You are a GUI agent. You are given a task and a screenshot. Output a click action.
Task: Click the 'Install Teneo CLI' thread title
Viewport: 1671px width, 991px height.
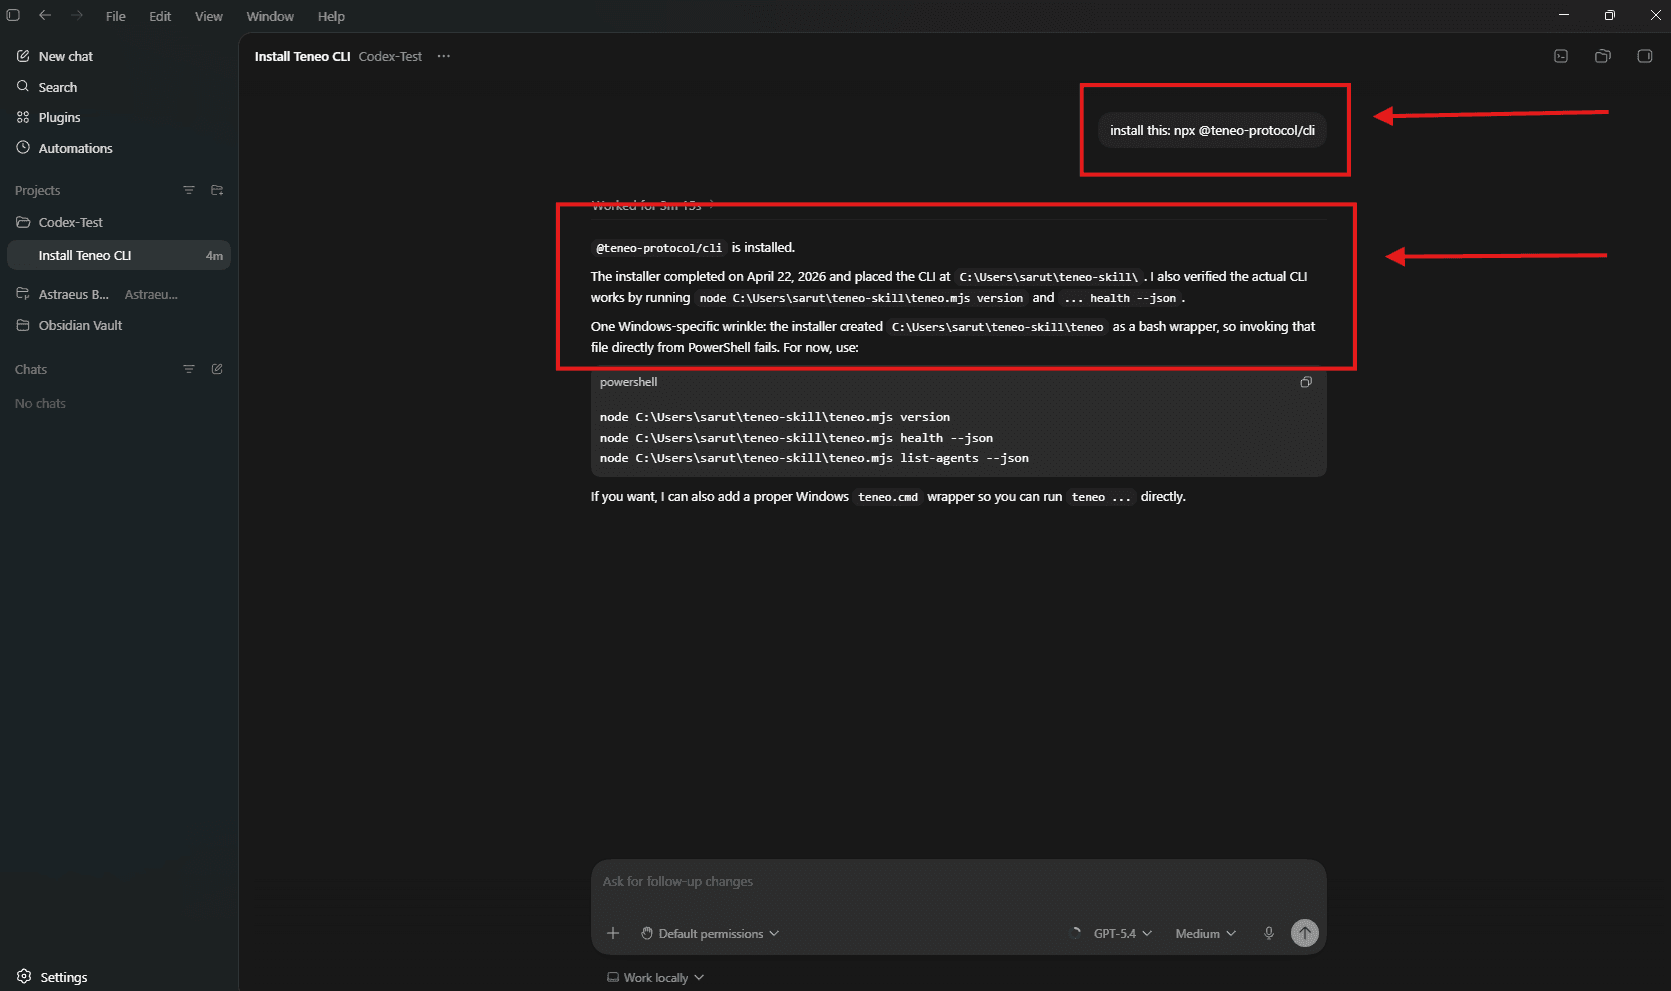tap(302, 56)
